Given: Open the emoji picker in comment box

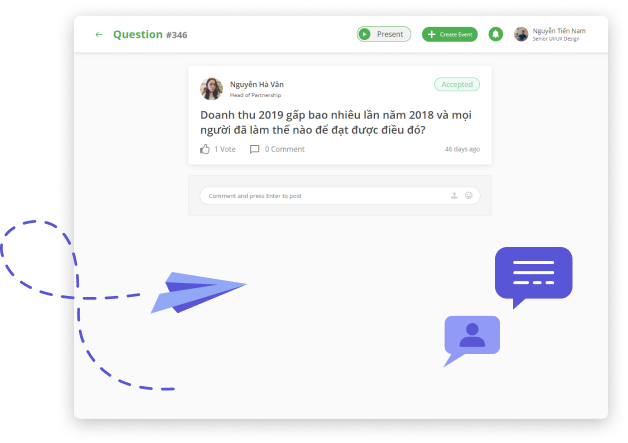Looking at the screenshot, I should click(x=468, y=196).
